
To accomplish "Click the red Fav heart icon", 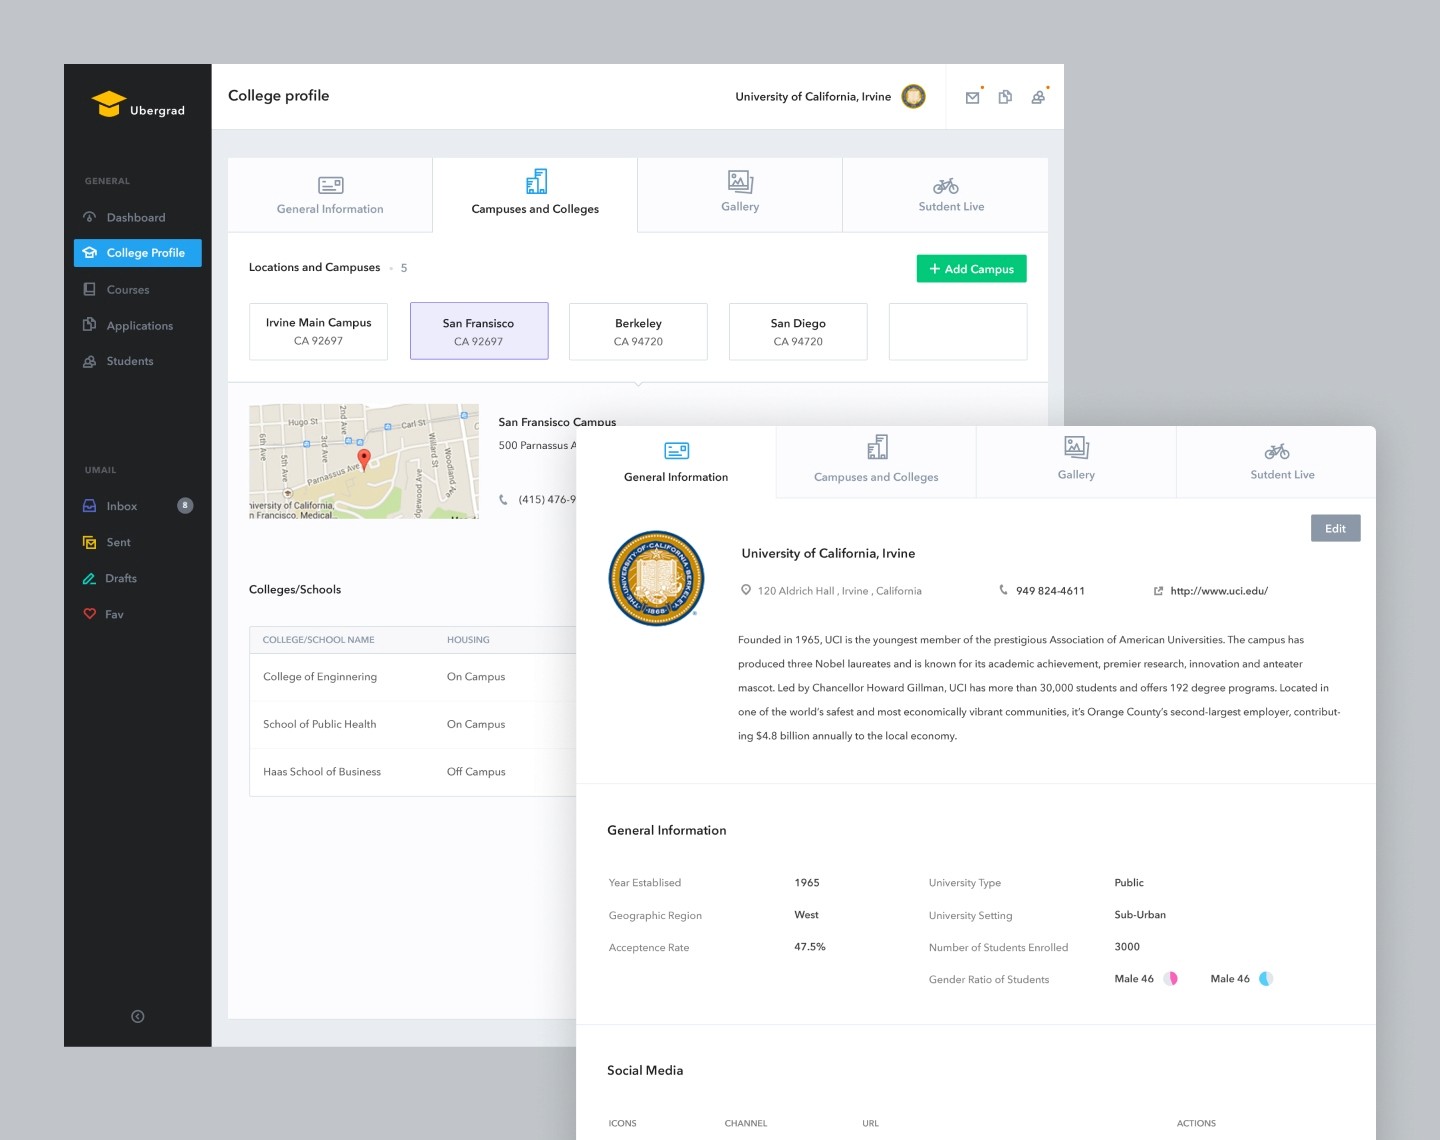I will coord(89,614).
